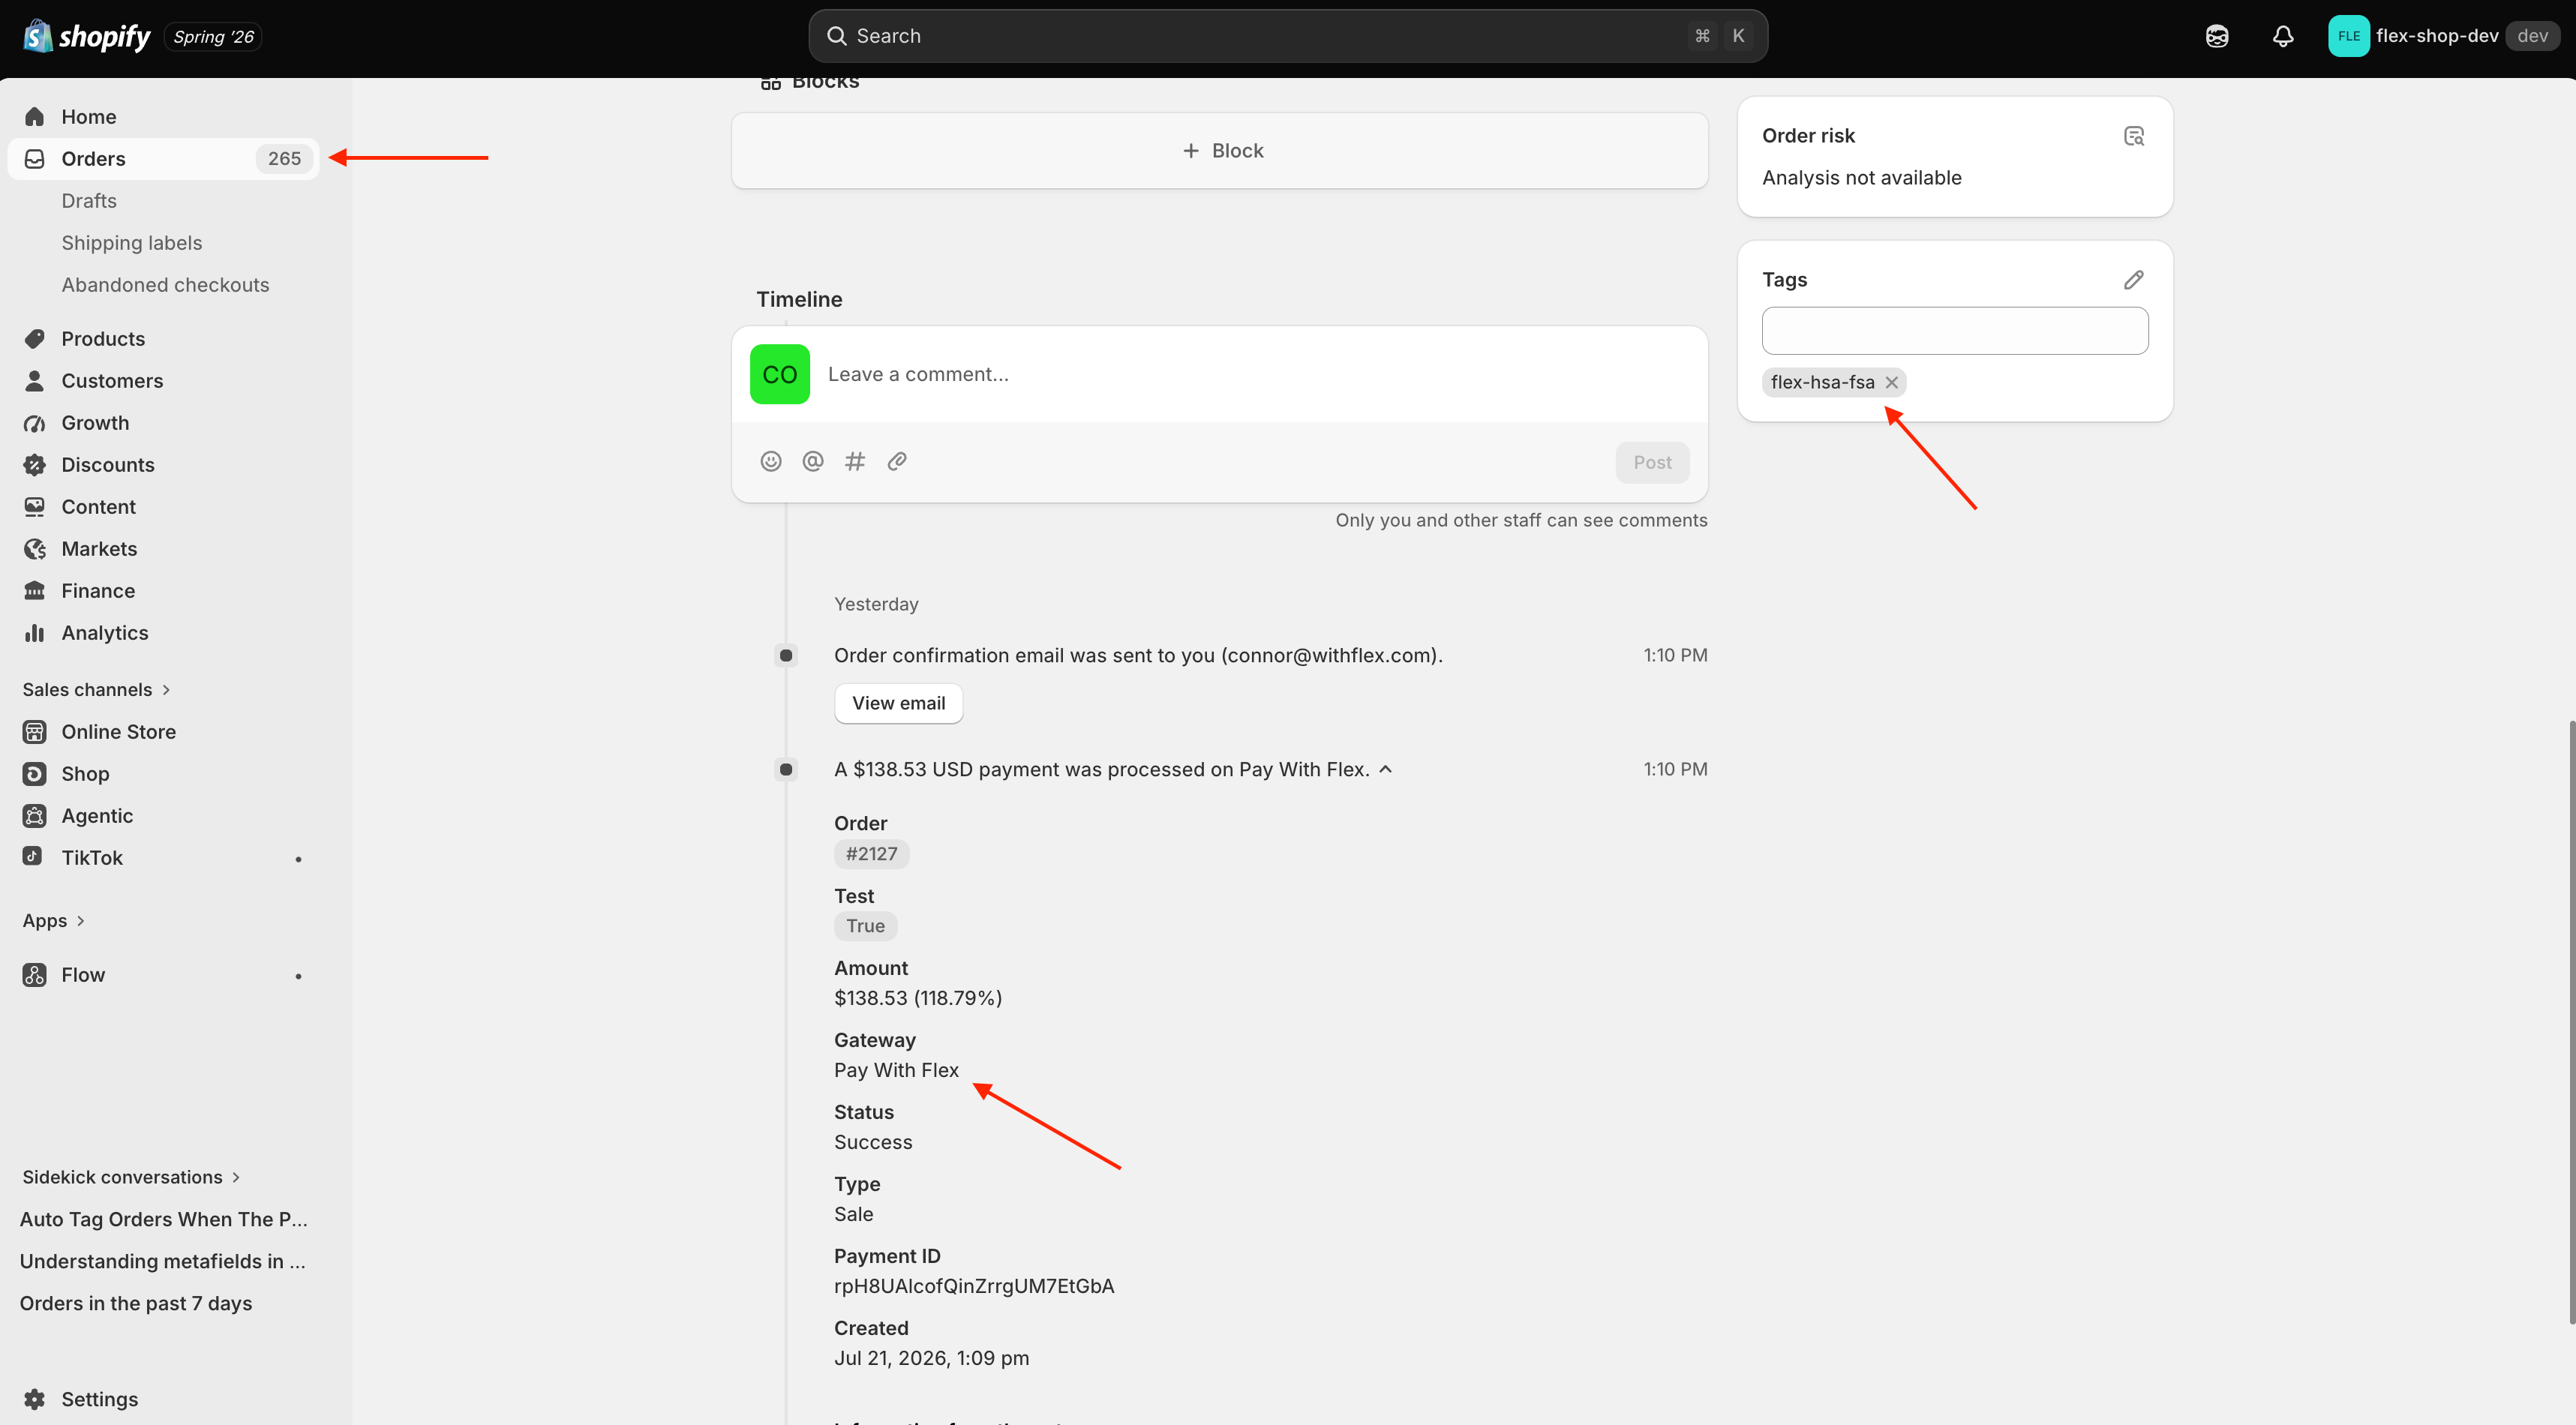Click the Finance bank icon
The width and height of the screenshot is (2576, 1425).
(35, 591)
